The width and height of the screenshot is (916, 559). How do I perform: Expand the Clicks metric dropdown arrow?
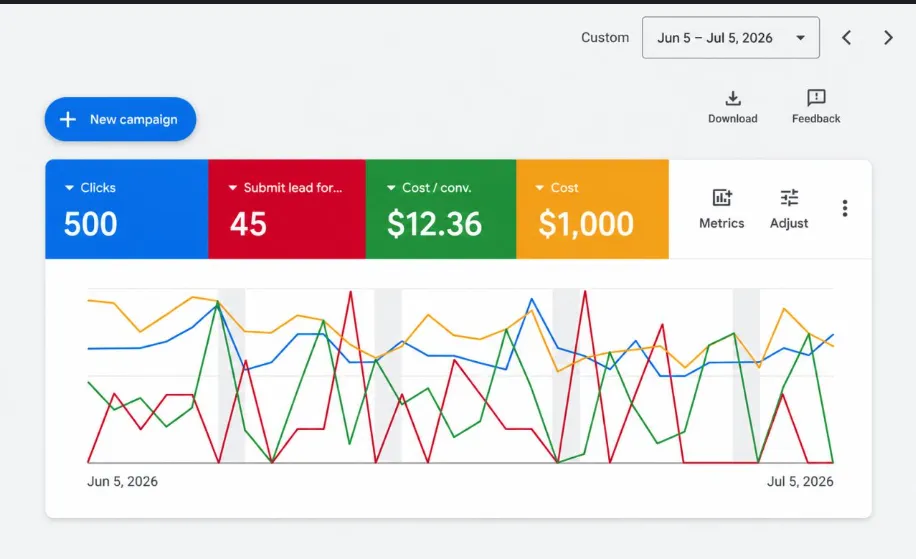point(69,188)
